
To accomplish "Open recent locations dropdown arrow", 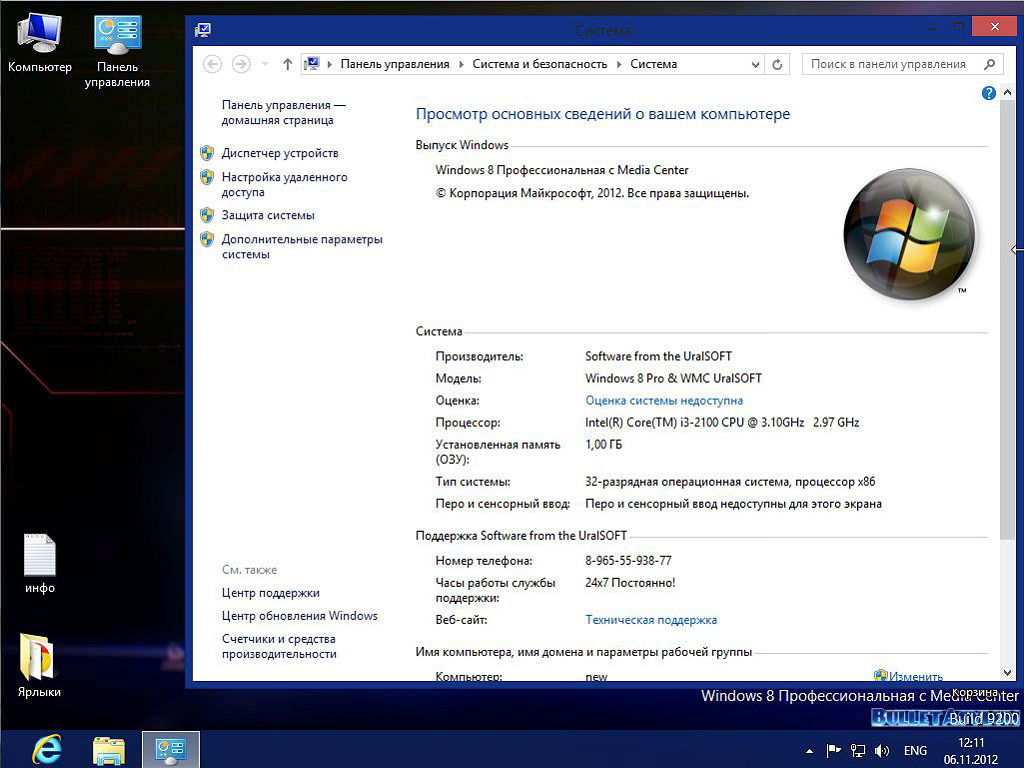I will click(x=265, y=64).
